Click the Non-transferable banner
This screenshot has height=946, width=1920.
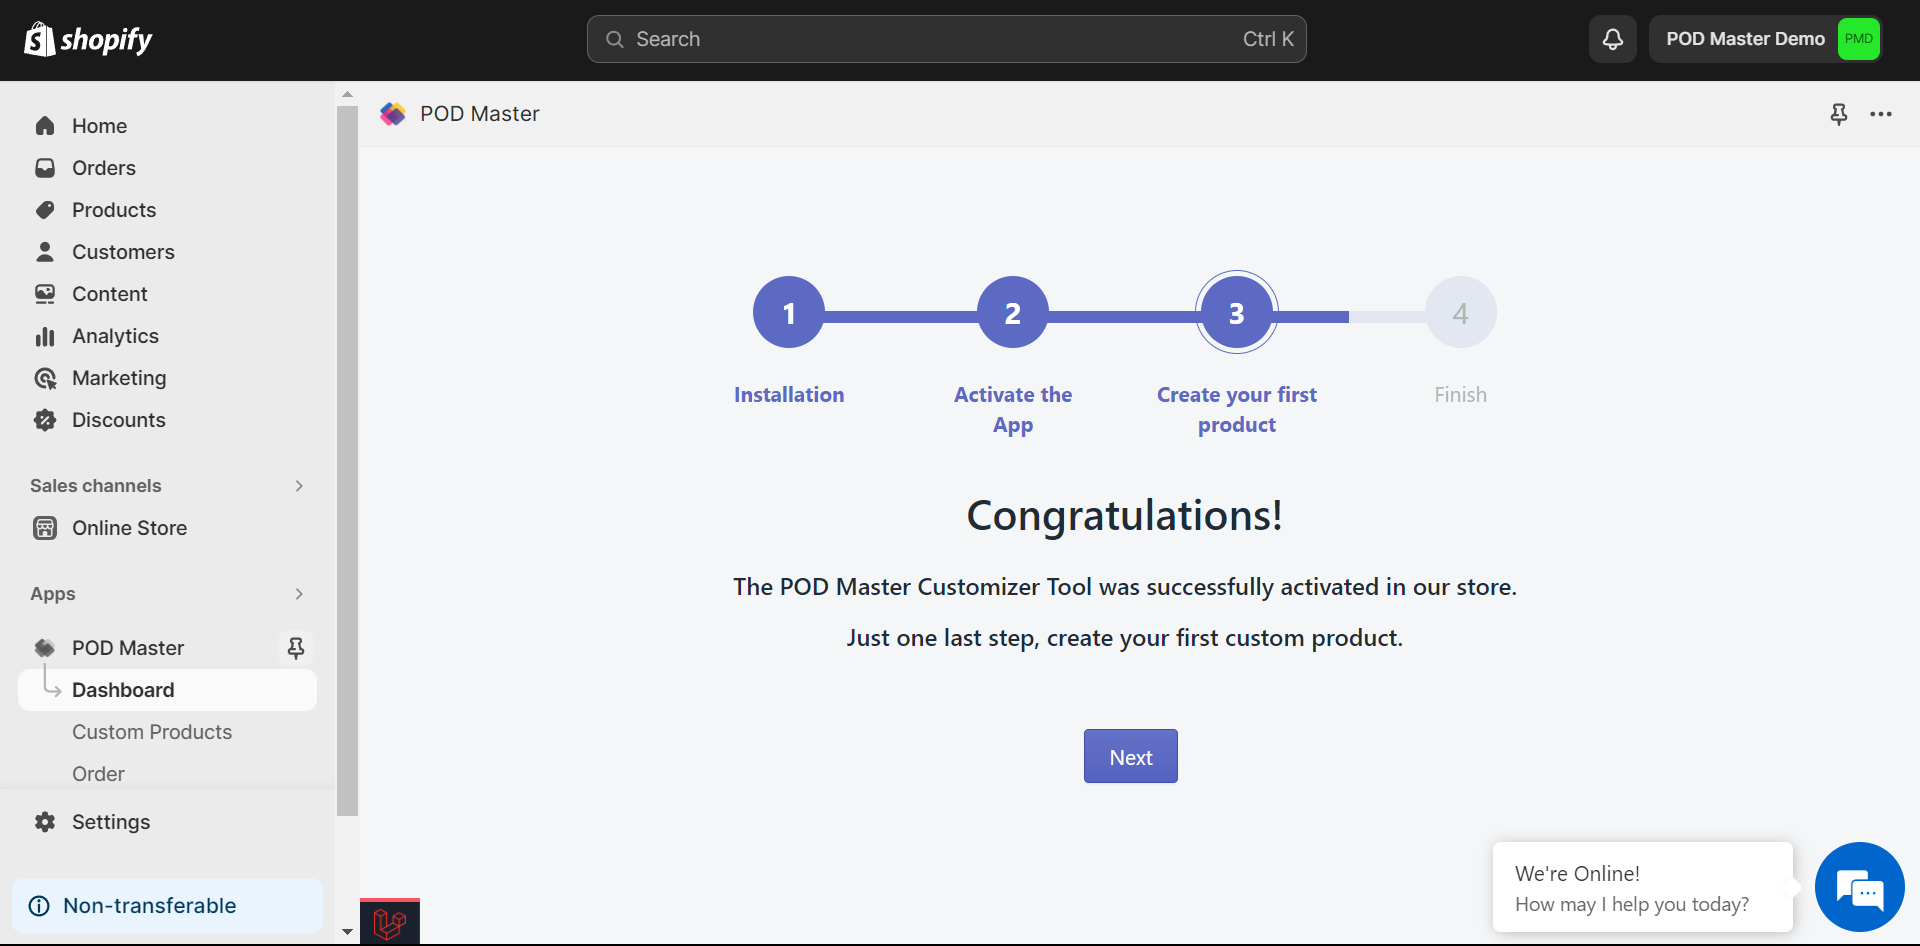pyautogui.click(x=167, y=906)
